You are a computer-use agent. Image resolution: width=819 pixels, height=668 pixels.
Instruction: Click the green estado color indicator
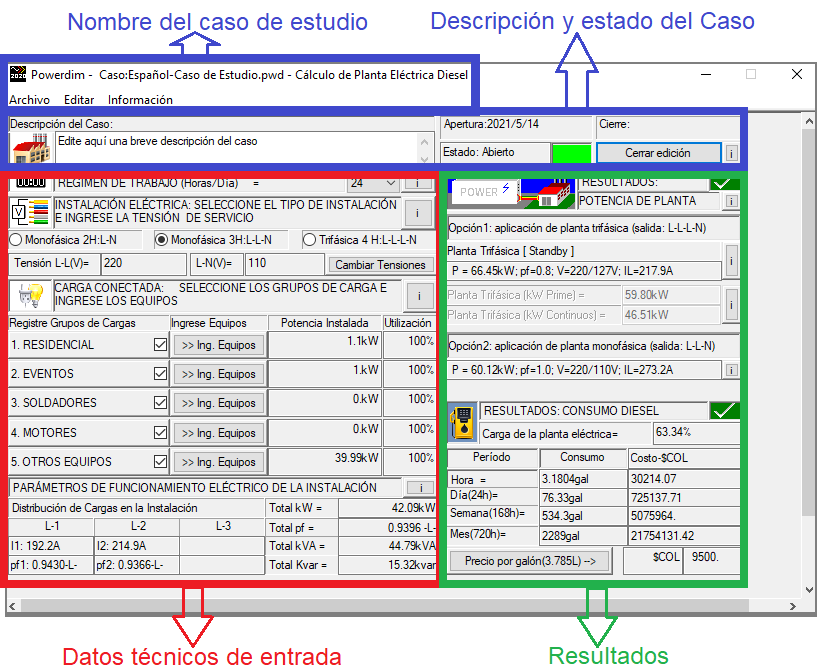click(x=571, y=153)
